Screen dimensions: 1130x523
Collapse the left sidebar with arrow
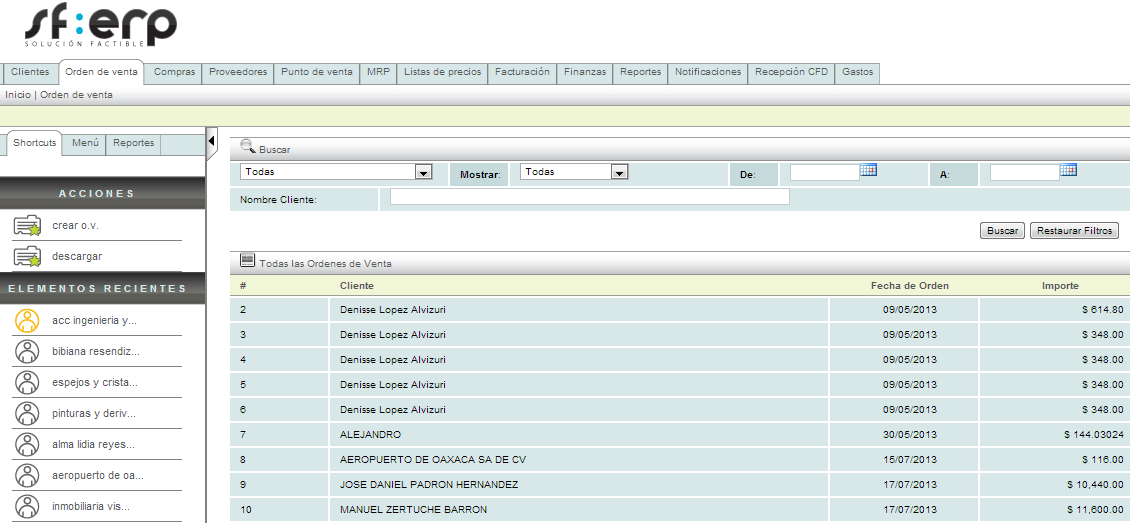pos(211,141)
